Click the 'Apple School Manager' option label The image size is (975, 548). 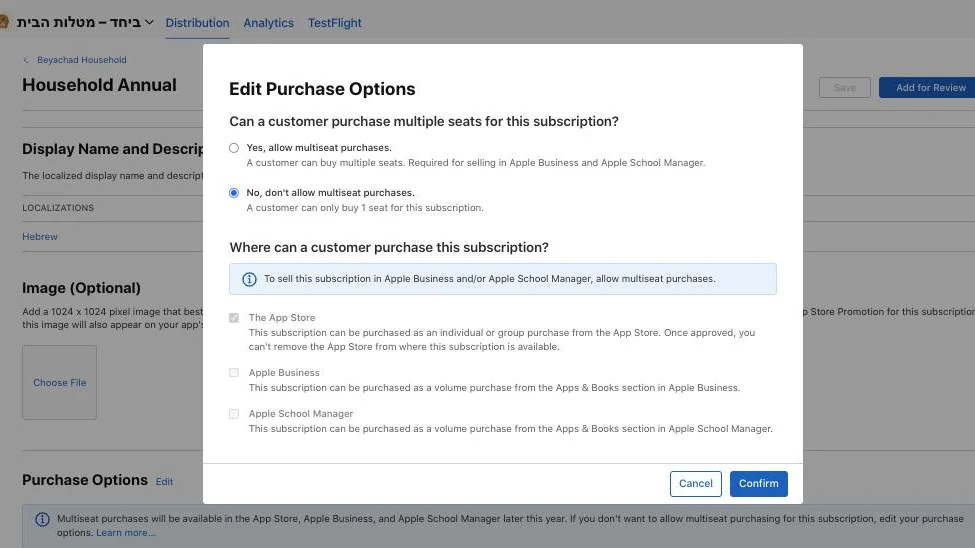click(301, 414)
